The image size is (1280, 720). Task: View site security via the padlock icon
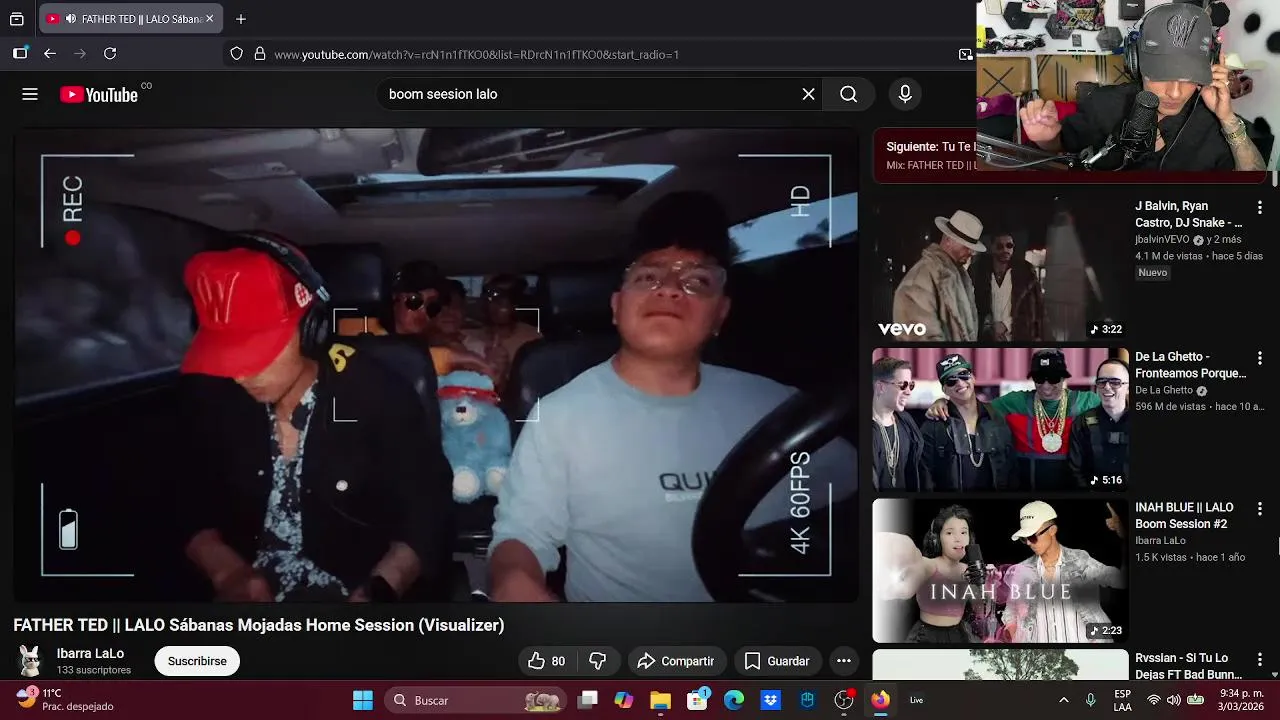260,54
